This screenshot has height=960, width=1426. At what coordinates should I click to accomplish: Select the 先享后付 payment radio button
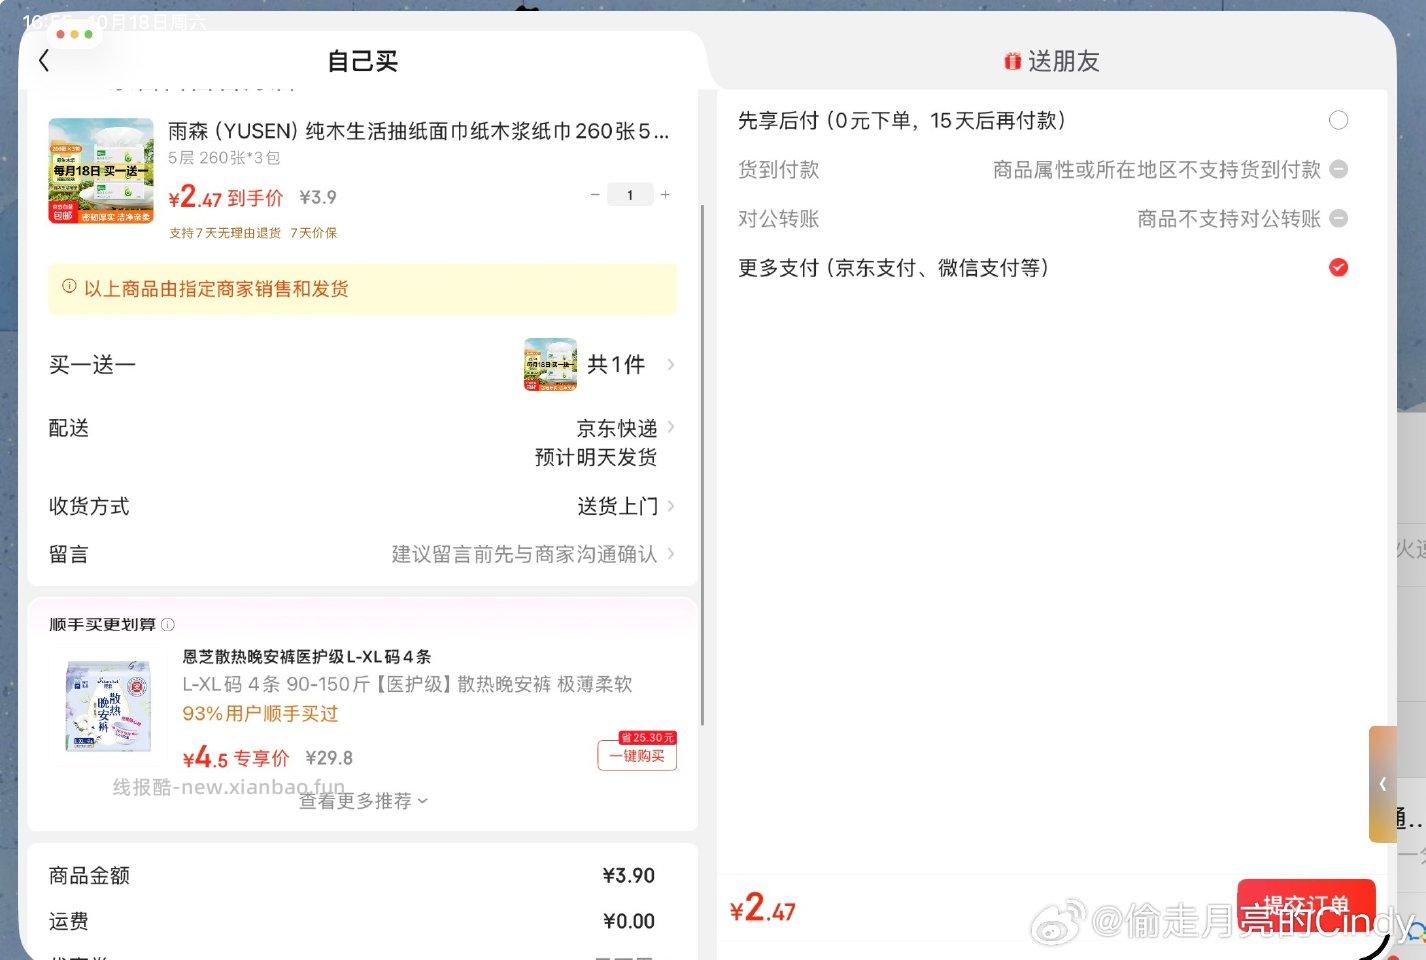1339,120
